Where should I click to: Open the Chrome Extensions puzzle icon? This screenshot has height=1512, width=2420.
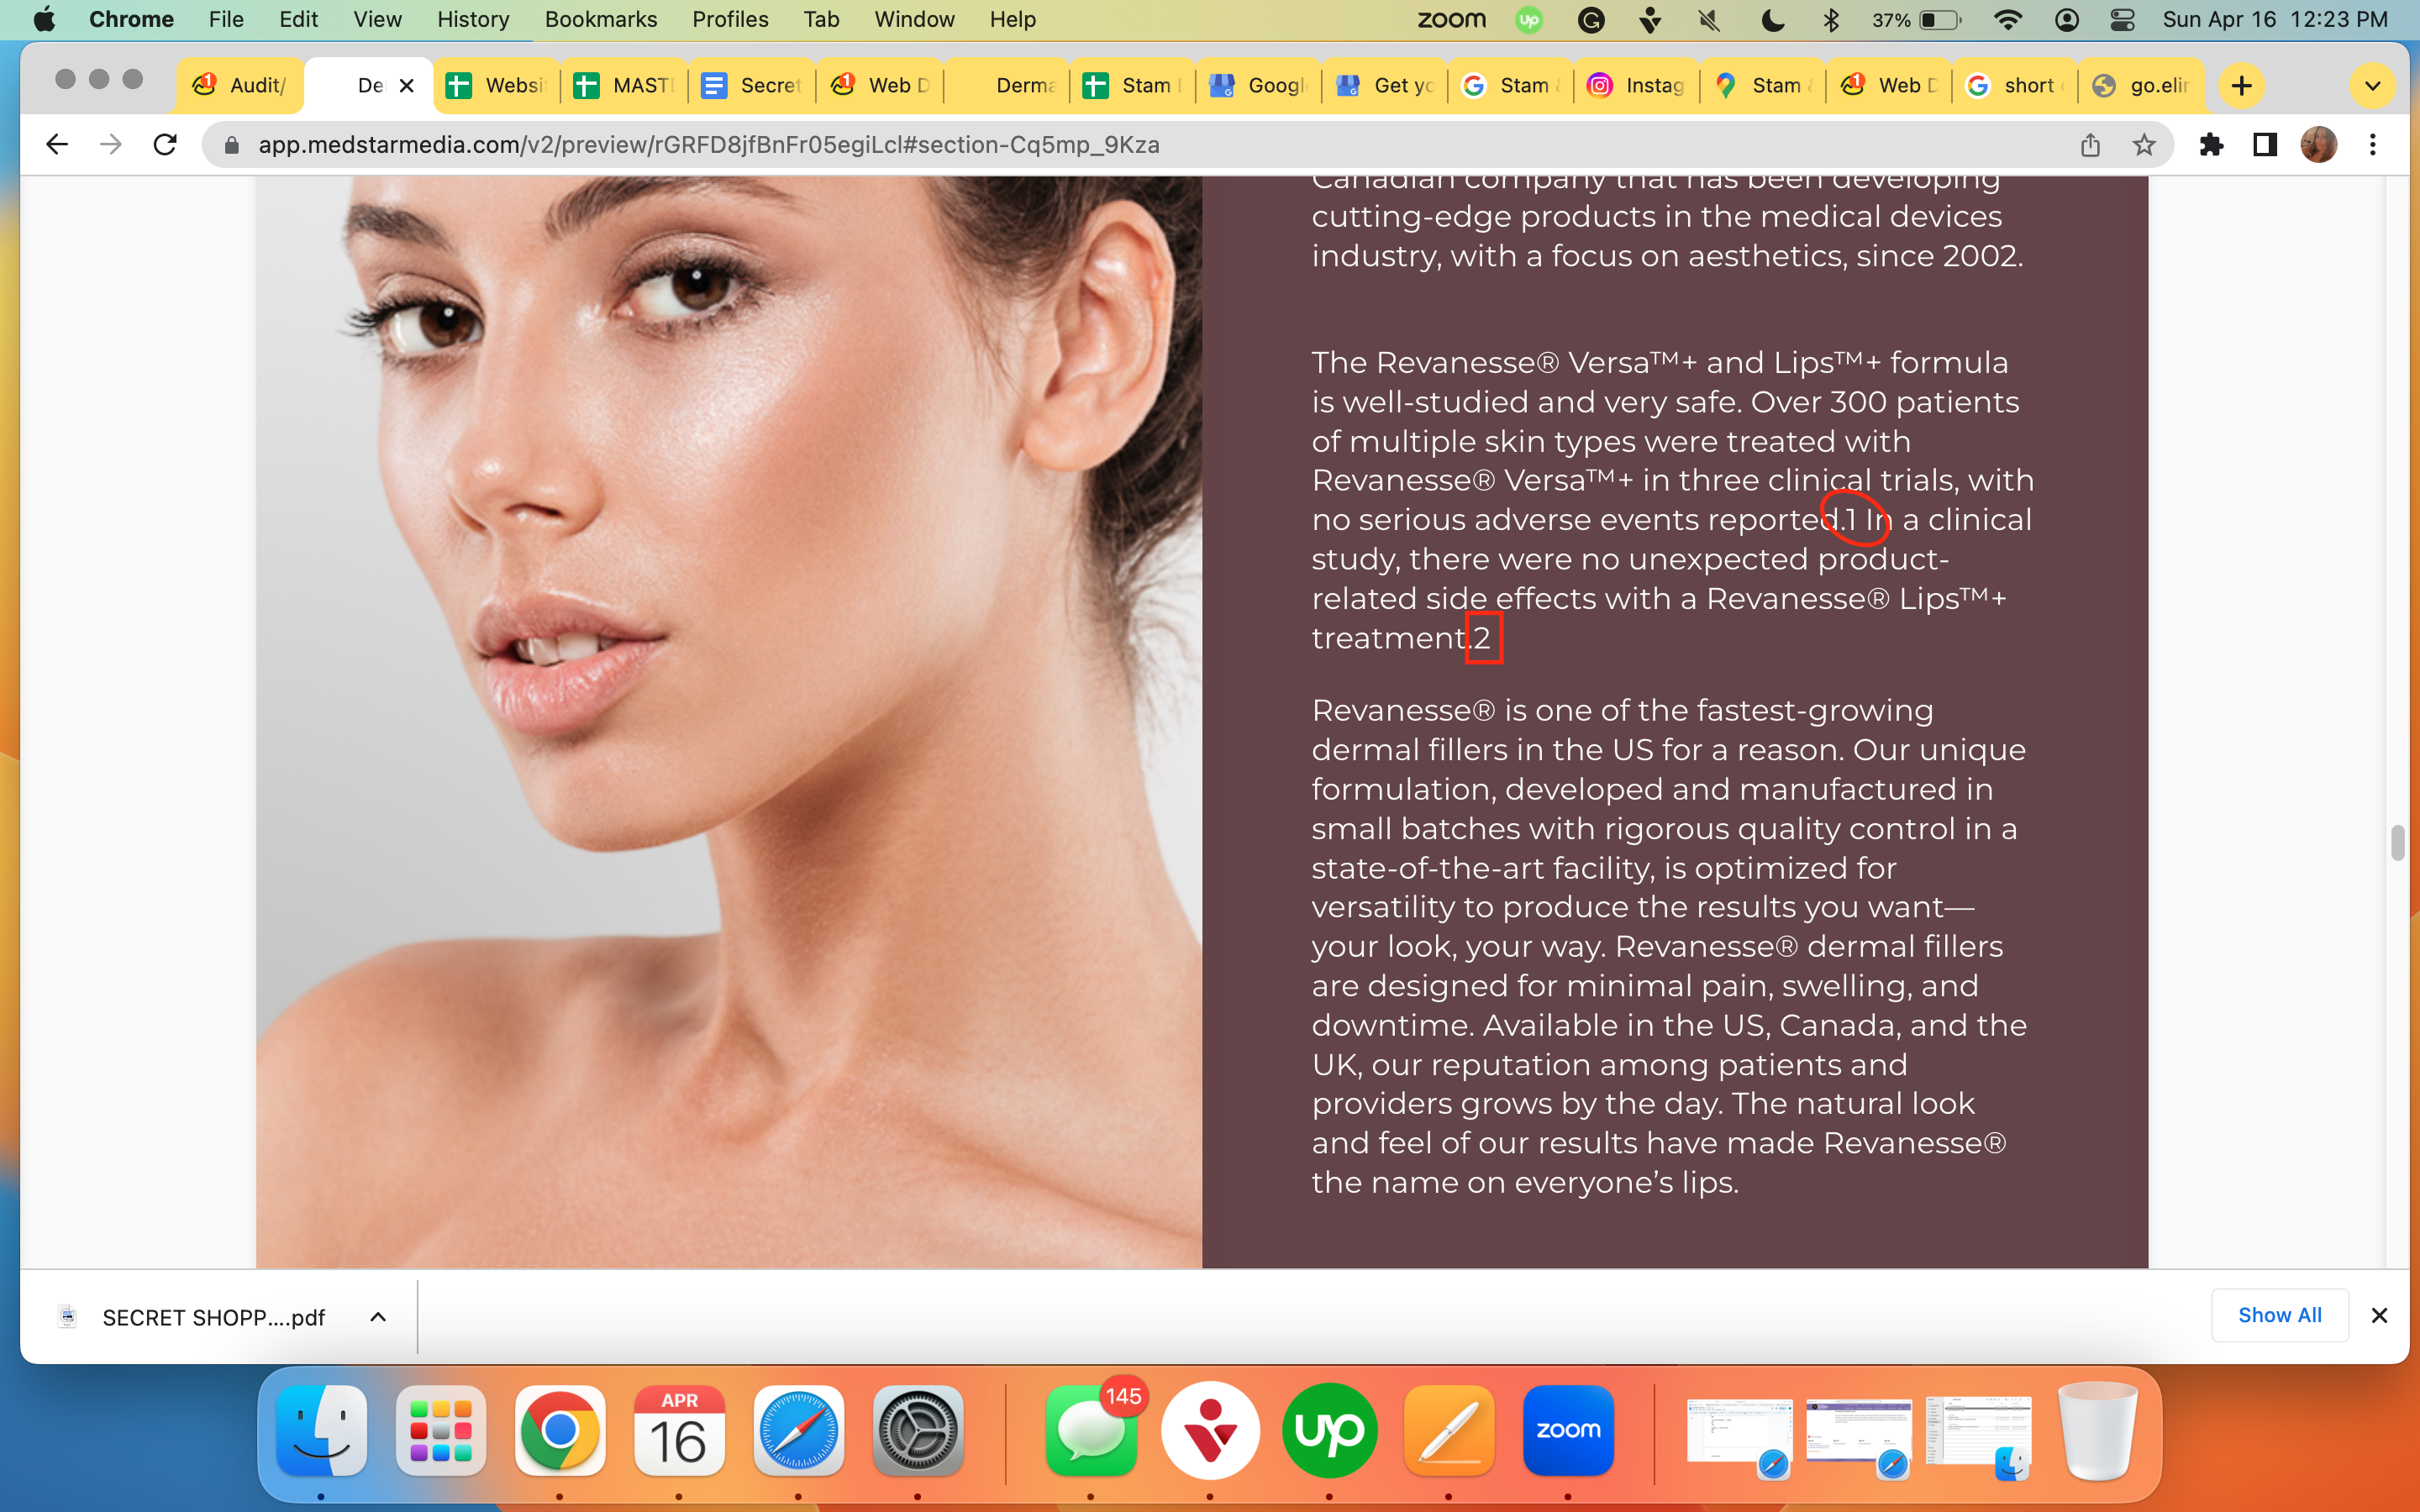(x=2211, y=145)
